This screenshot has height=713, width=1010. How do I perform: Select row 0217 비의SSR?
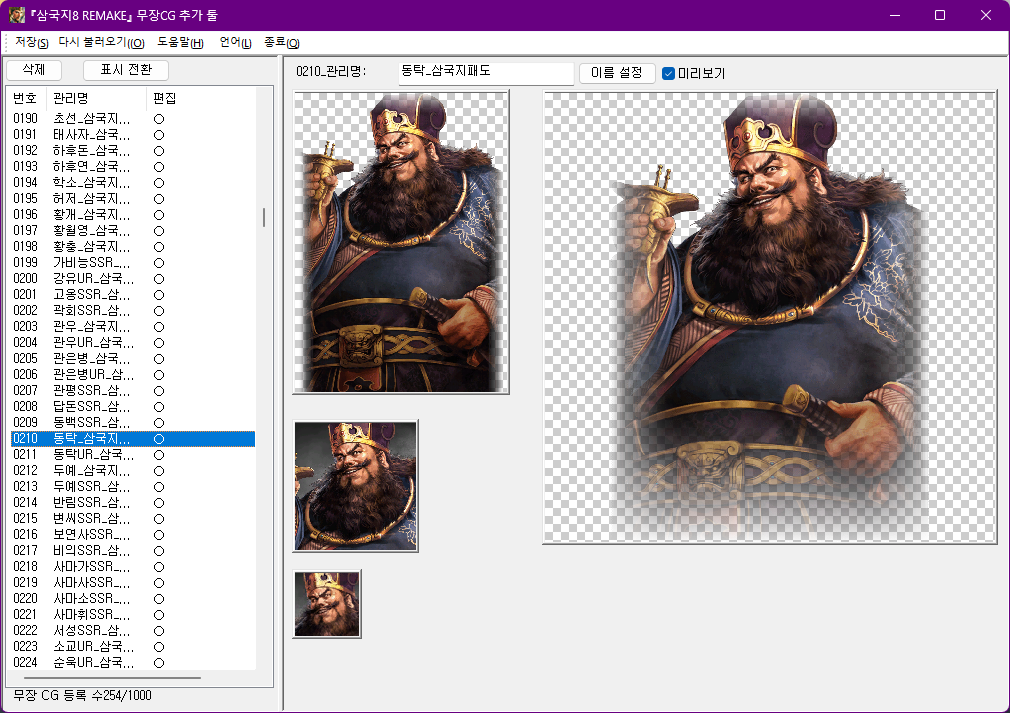[x=133, y=551]
